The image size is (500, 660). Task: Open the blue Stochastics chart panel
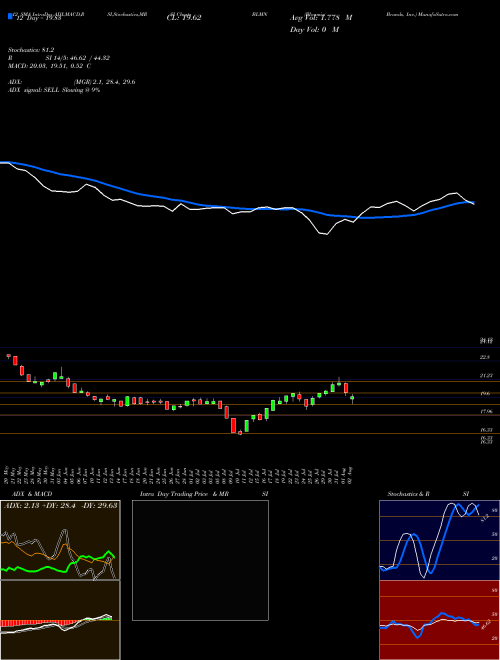[x=439, y=540]
